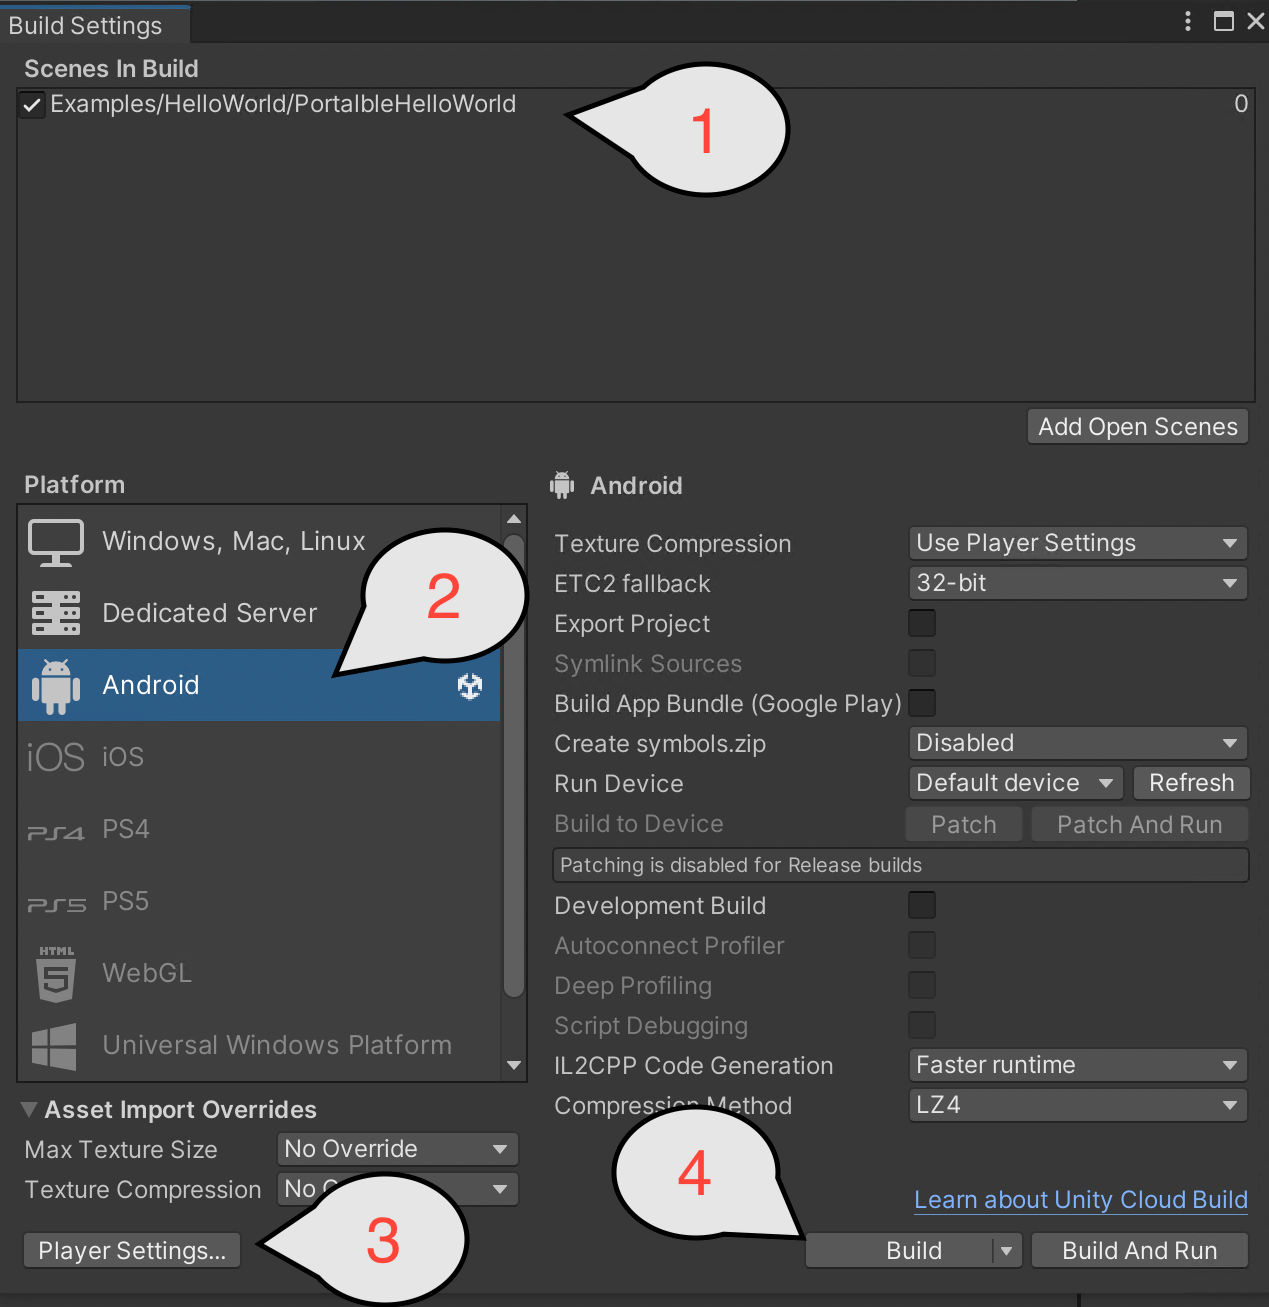Click the PS4 logo icon
Image resolution: width=1269 pixels, height=1307 pixels.
(x=56, y=832)
